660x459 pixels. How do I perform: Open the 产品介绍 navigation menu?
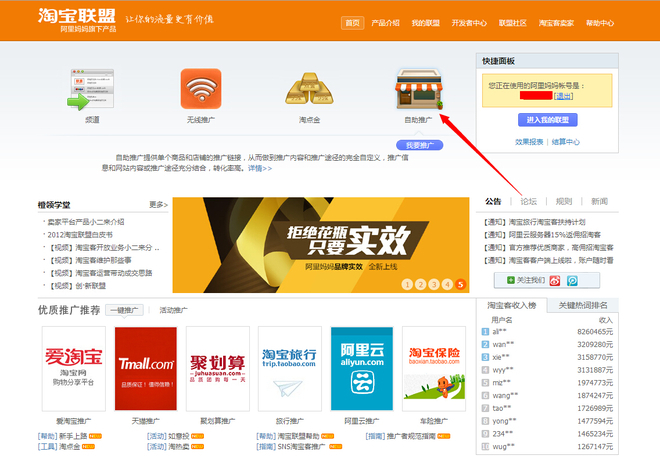click(385, 22)
